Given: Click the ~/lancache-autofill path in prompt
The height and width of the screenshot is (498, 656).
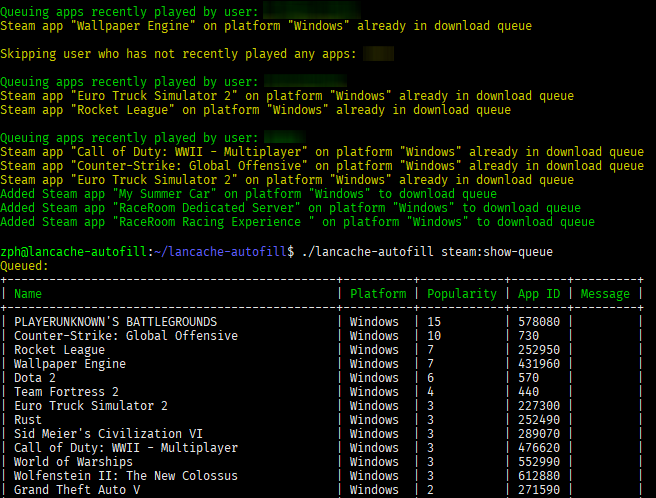Looking at the screenshot, I should pos(220,252).
